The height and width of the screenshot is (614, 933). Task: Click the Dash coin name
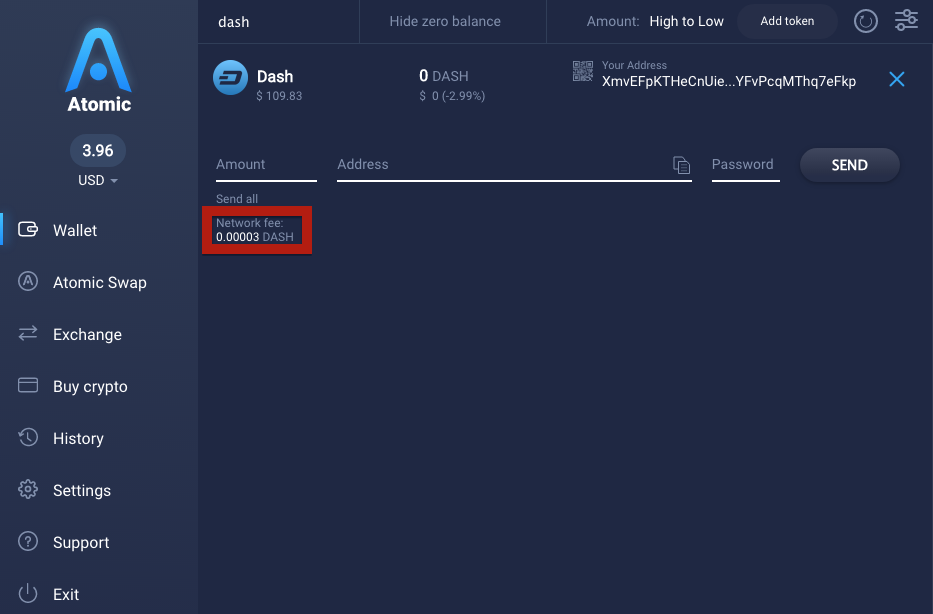click(x=275, y=77)
